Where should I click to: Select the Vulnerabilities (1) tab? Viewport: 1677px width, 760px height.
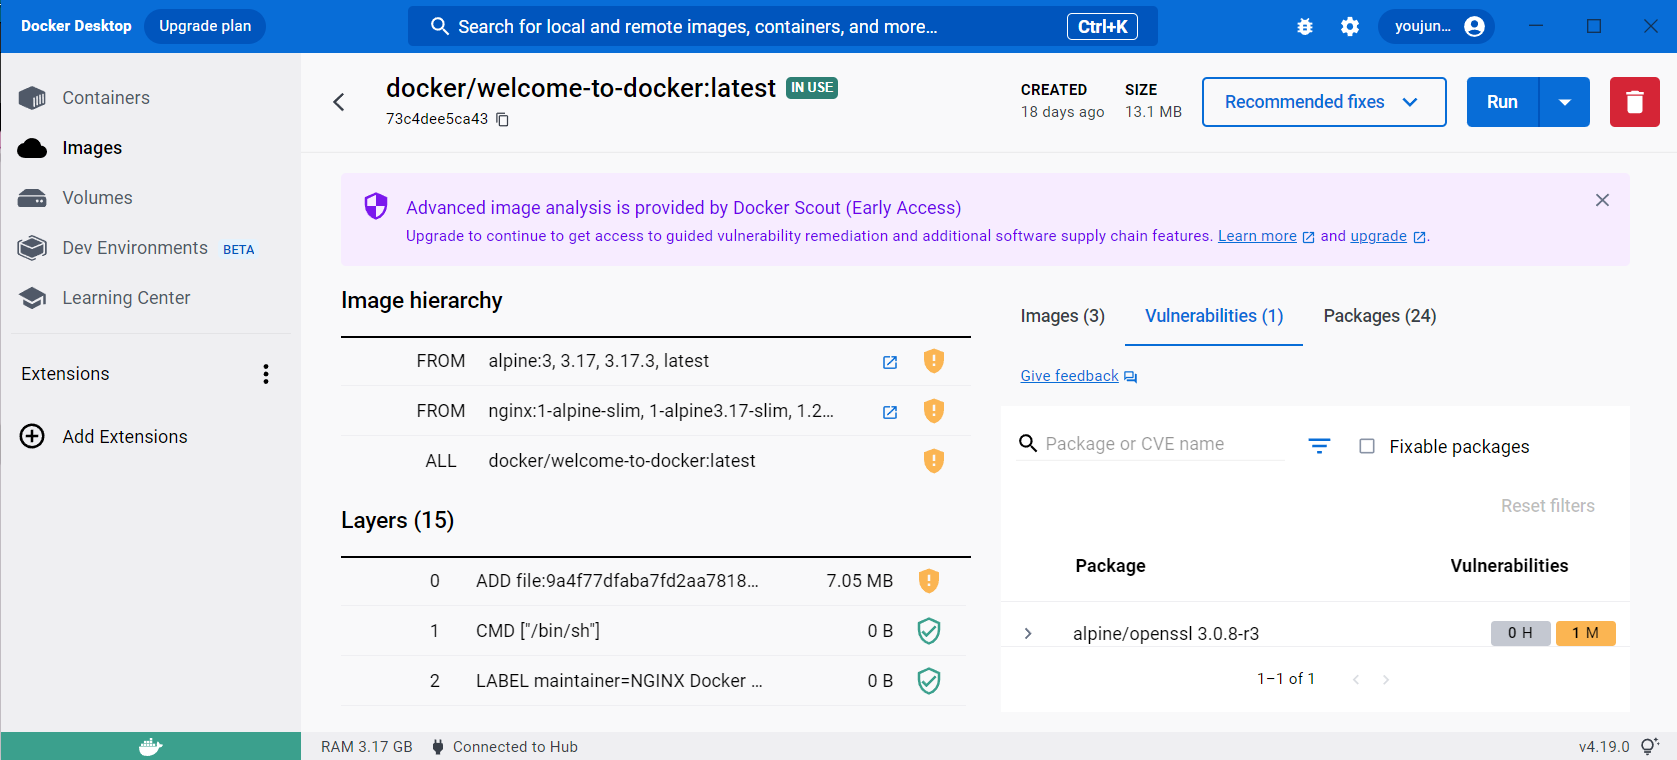(1214, 316)
